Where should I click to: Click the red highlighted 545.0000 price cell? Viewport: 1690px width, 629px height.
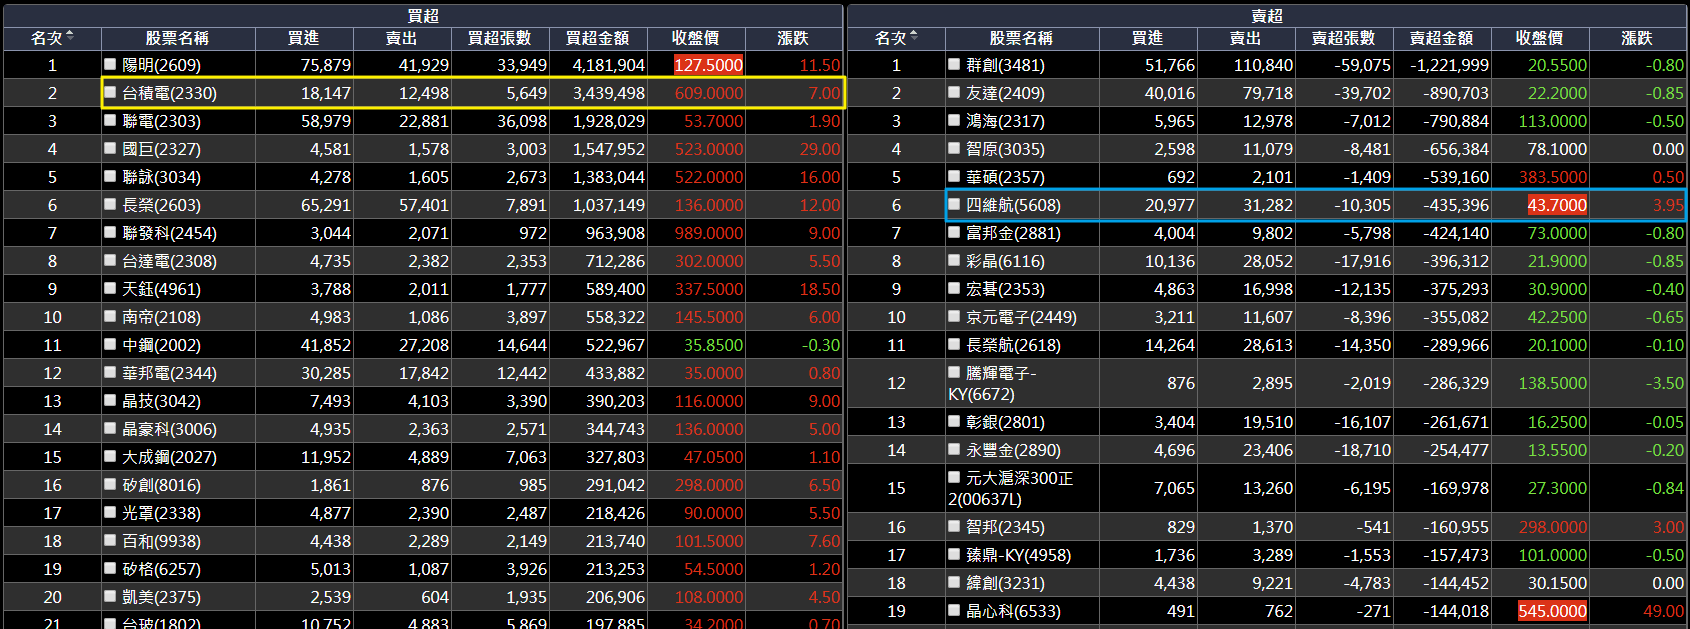(x=1552, y=611)
